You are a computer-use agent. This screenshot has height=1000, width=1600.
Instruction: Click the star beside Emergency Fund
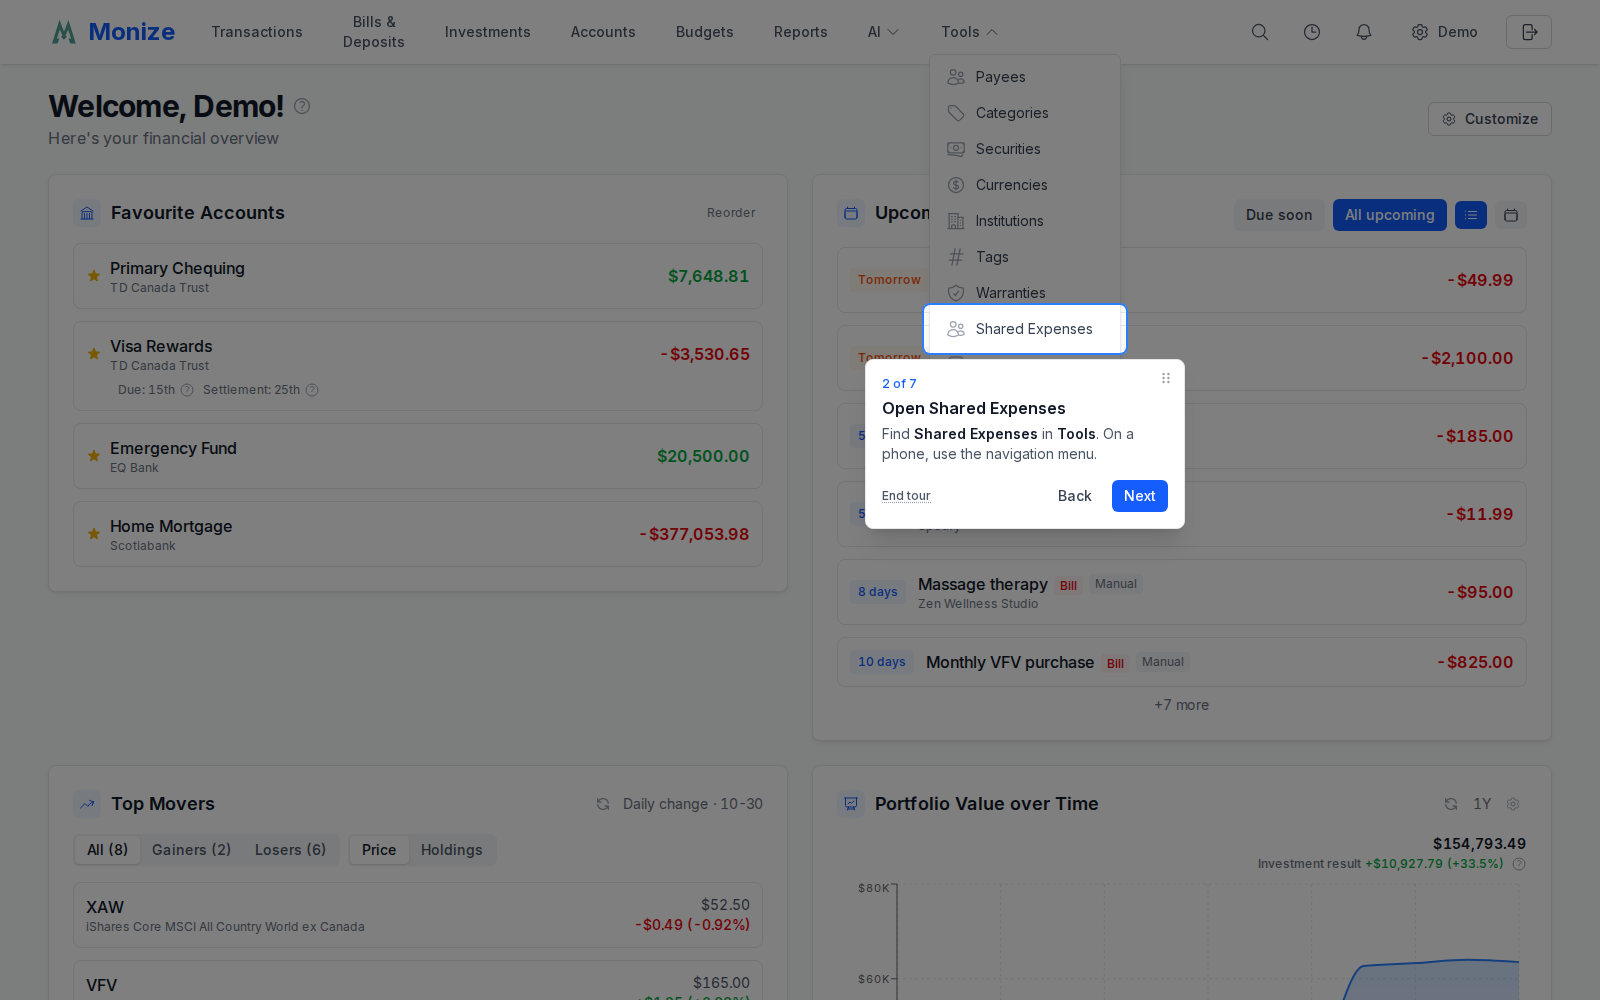tap(94, 456)
